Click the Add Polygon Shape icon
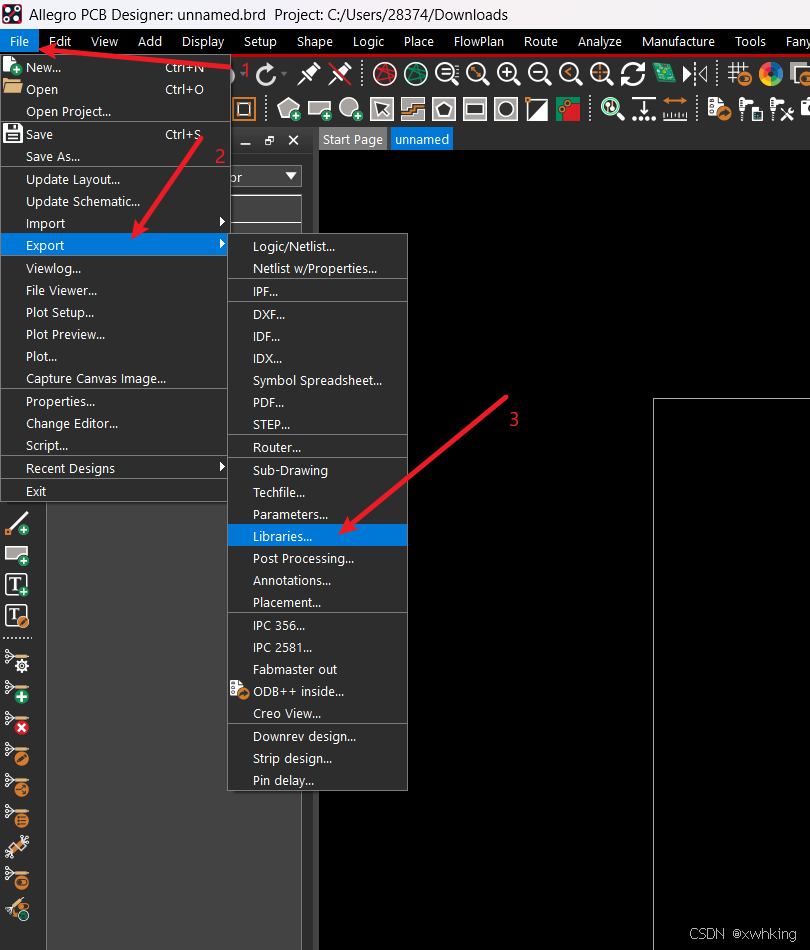The image size is (810, 950). click(288, 110)
